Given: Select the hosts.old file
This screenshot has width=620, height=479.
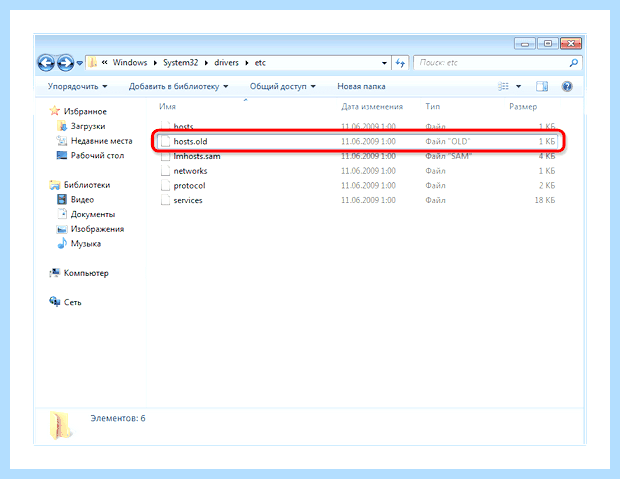Looking at the screenshot, I should [x=358, y=141].
